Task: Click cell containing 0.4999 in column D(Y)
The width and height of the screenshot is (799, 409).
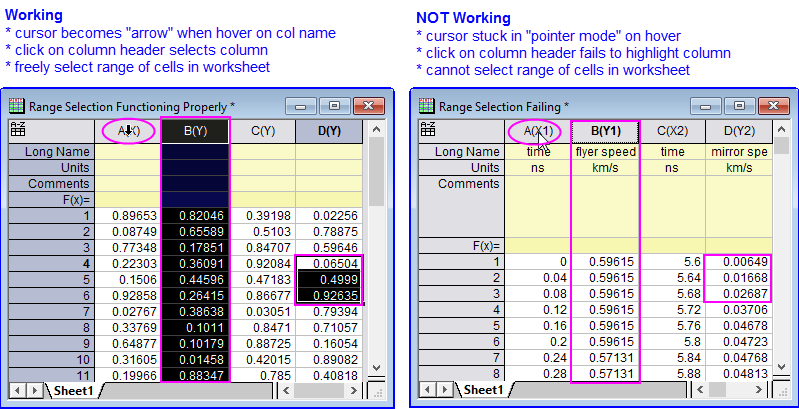Action: [x=329, y=279]
